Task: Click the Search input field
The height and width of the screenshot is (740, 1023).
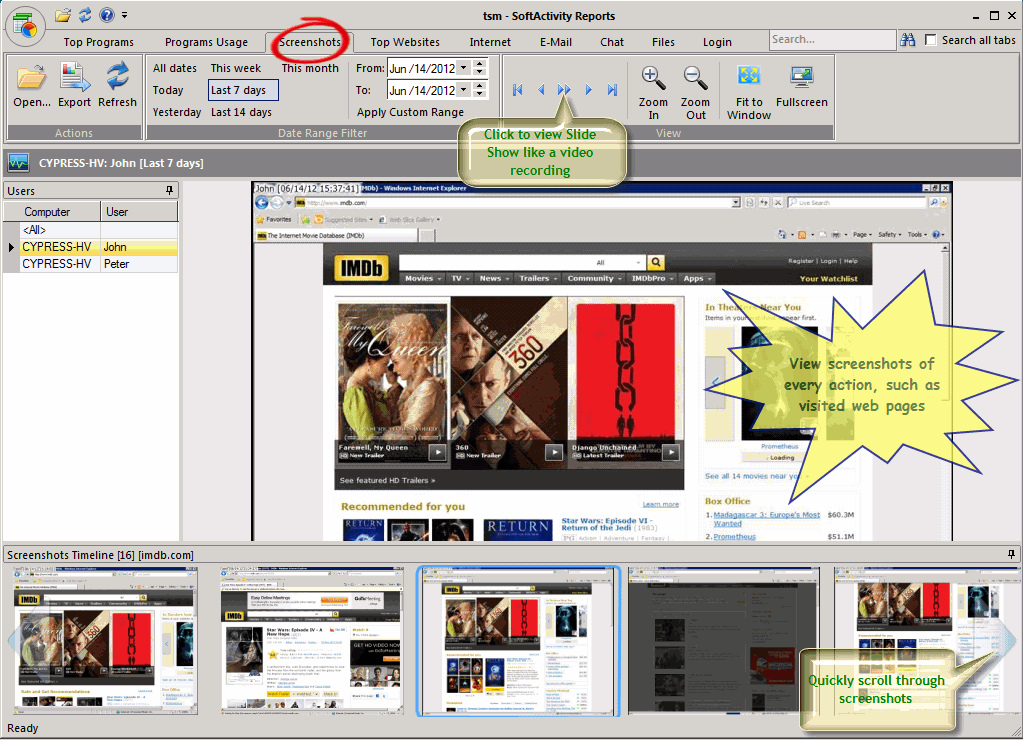Action: tap(832, 40)
